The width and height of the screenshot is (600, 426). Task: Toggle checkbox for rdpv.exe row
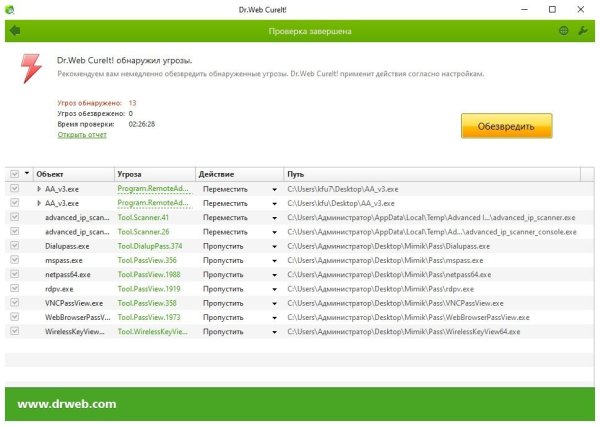(x=15, y=288)
